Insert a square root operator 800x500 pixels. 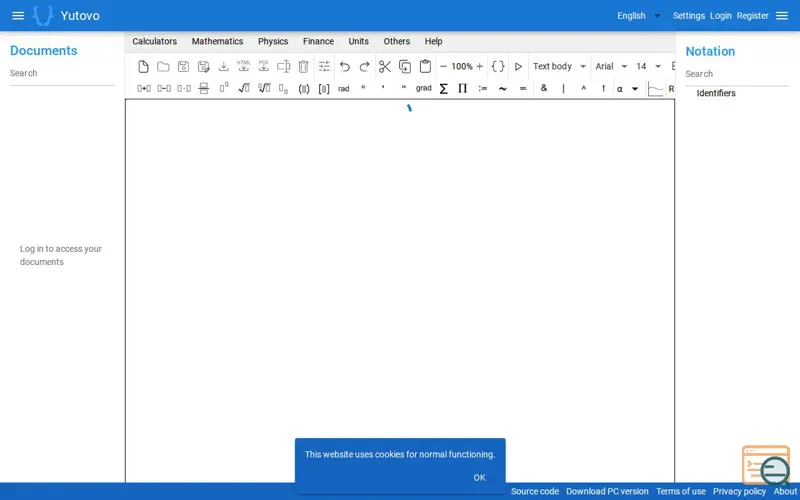coord(244,88)
